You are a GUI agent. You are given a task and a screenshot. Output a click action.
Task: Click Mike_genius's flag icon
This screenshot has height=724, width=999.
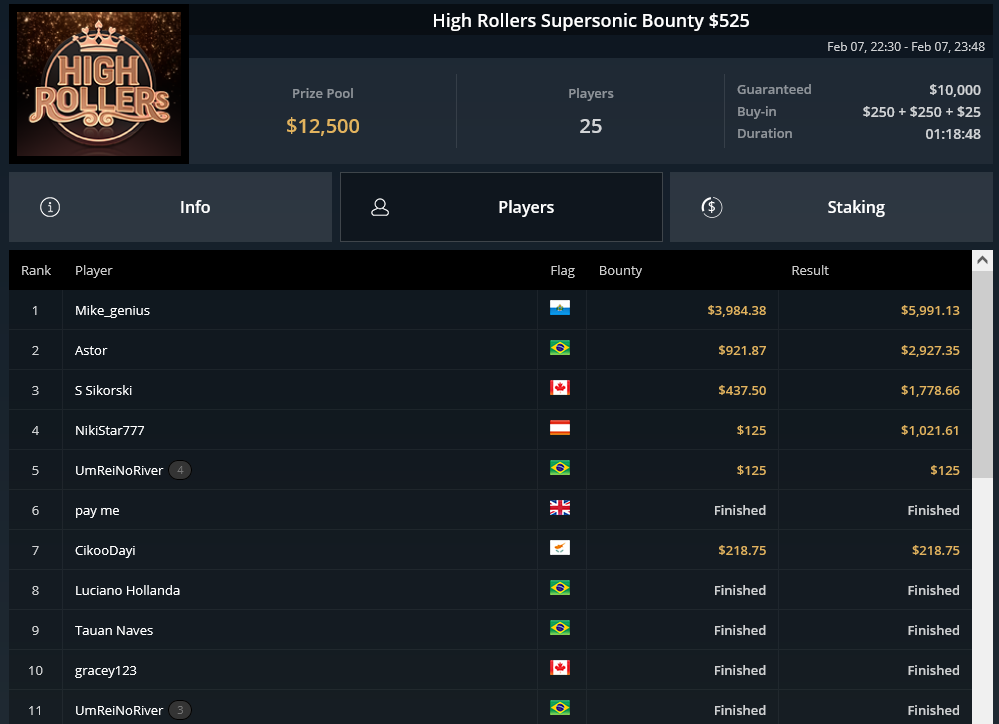560,308
